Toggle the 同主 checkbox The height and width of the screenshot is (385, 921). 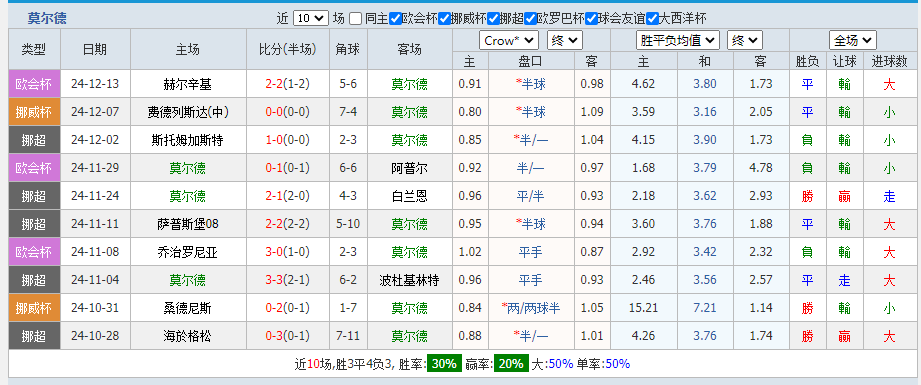[355, 19]
